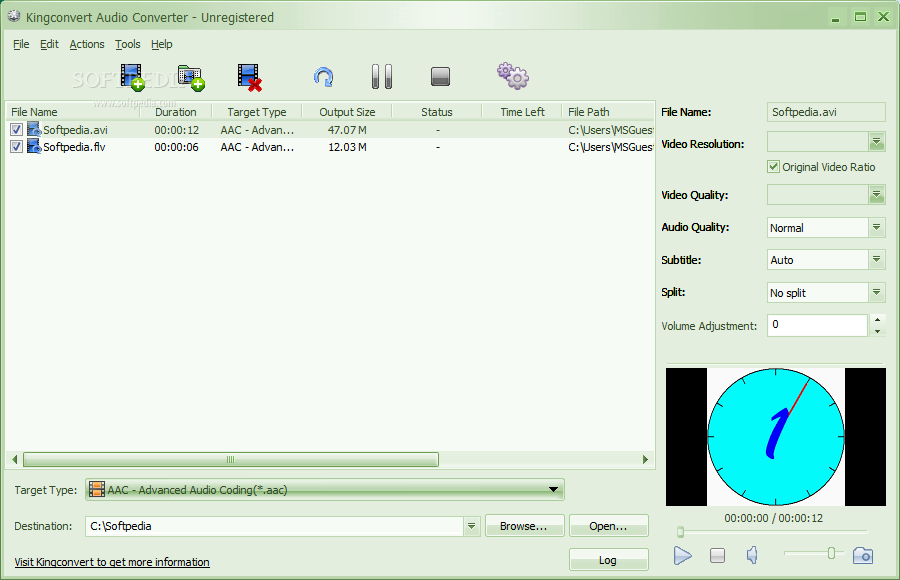Open the Actions menu
This screenshot has height=580, width=900.
[x=87, y=44]
